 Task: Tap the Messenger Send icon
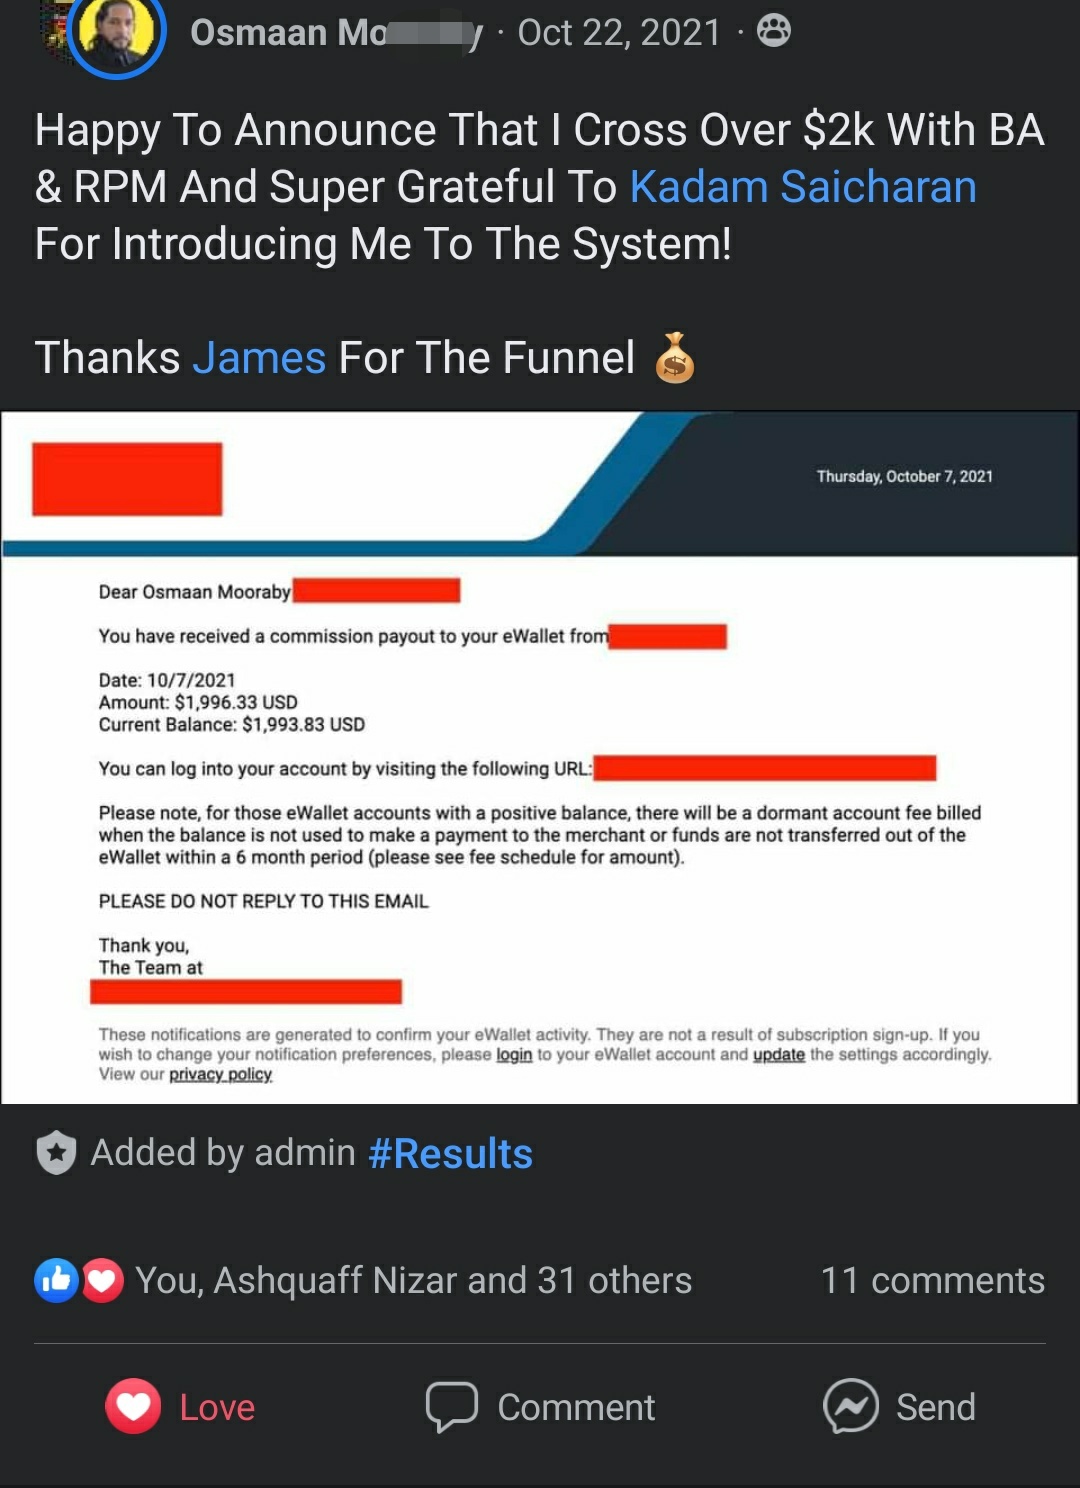[x=850, y=1406]
